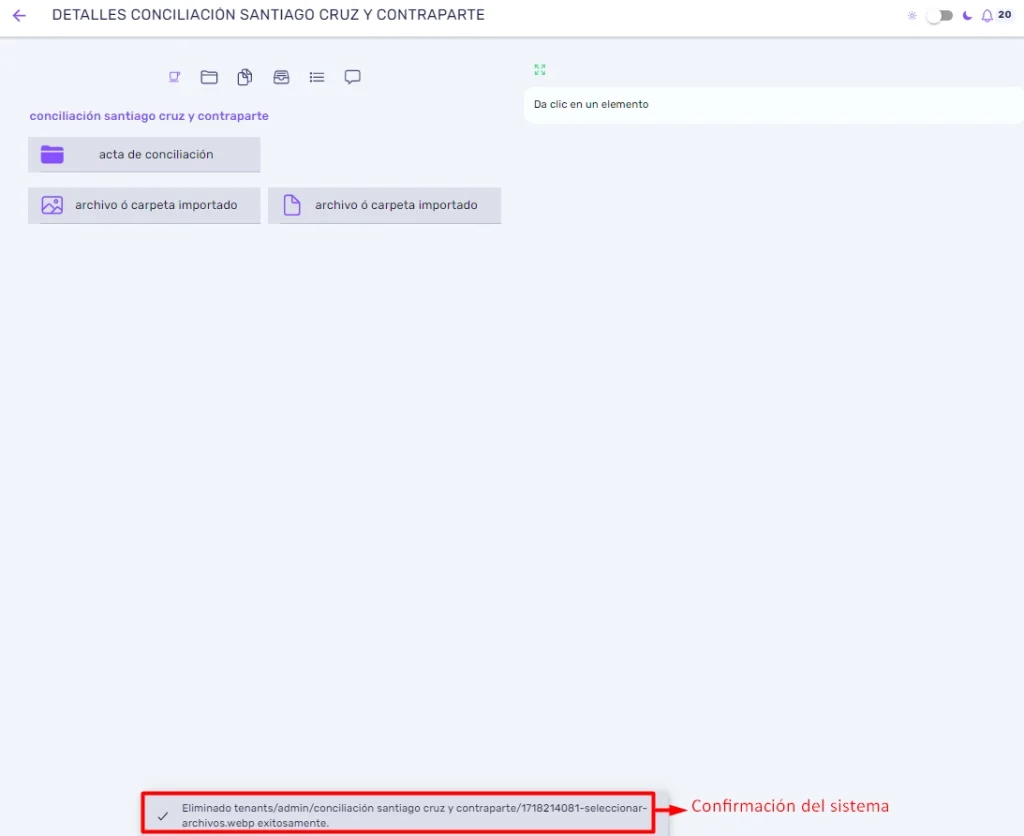
Task: Click the copy documents toolbar icon
Action: coord(245,77)
